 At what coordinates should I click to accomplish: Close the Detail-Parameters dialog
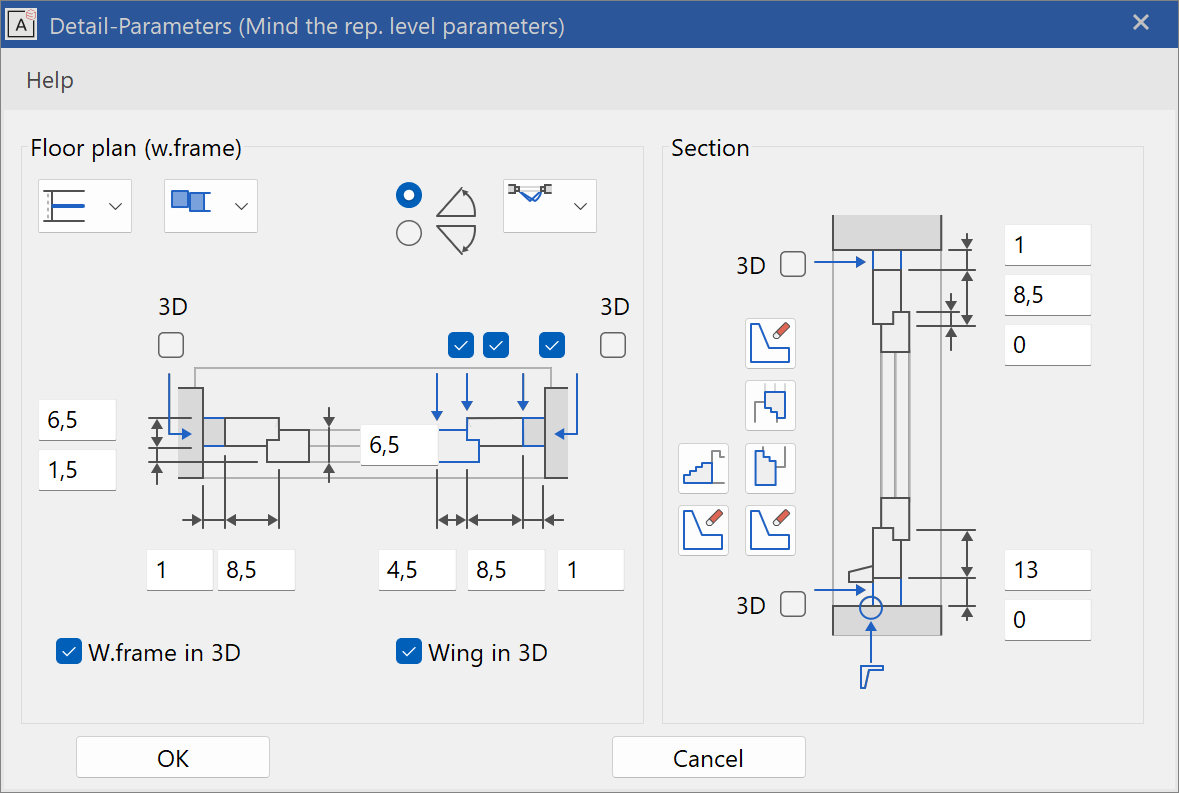[x=1141, y=23]
